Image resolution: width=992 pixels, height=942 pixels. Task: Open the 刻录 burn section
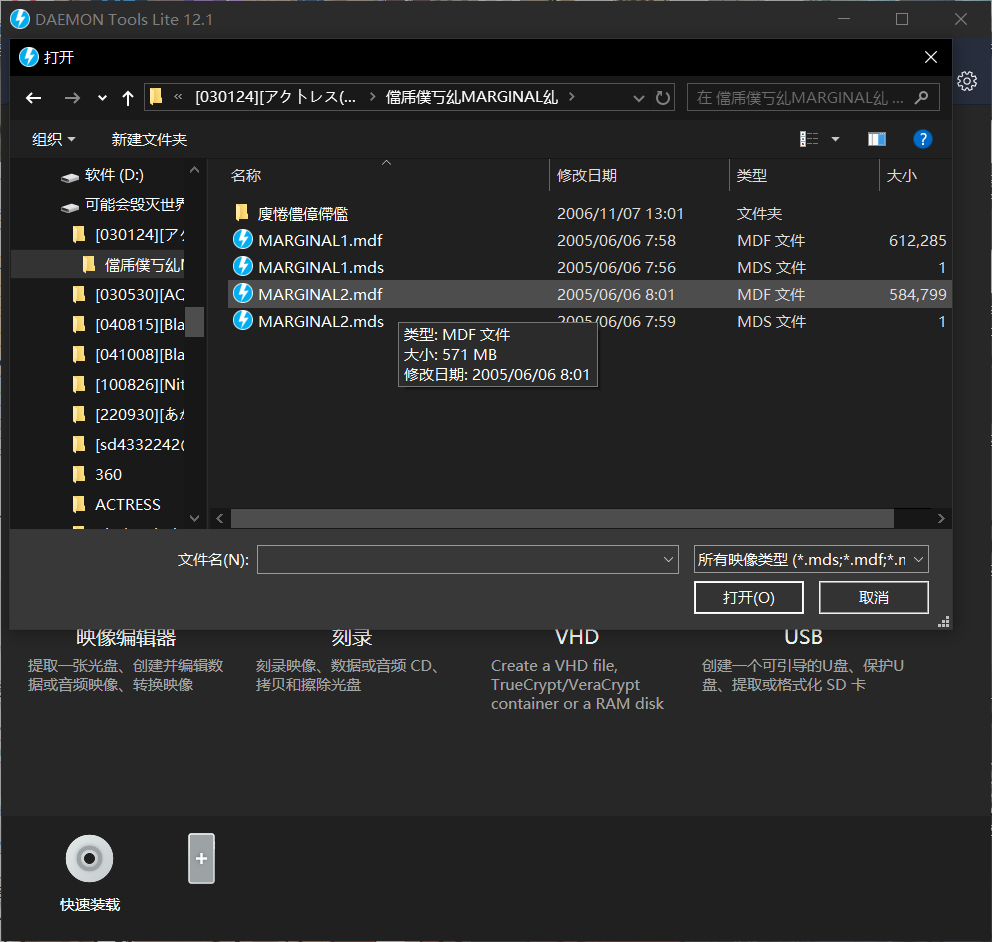[x=352, y=638]
